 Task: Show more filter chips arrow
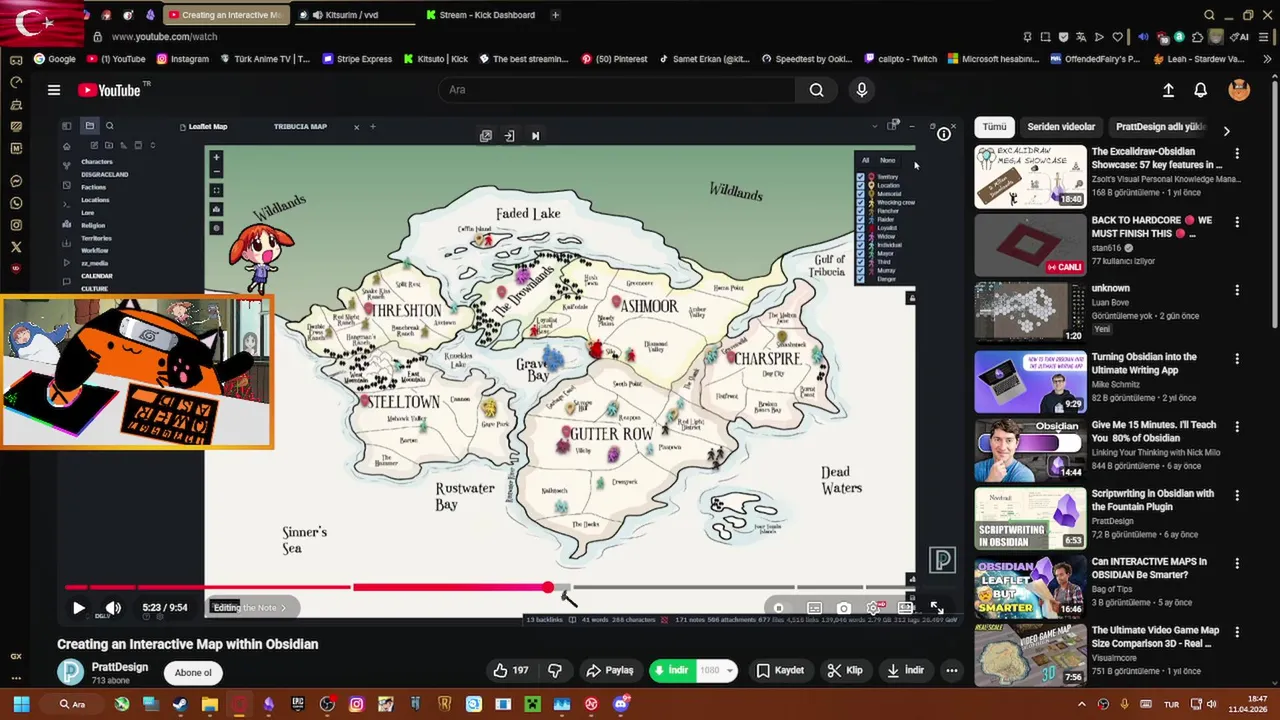point(1226,131)
